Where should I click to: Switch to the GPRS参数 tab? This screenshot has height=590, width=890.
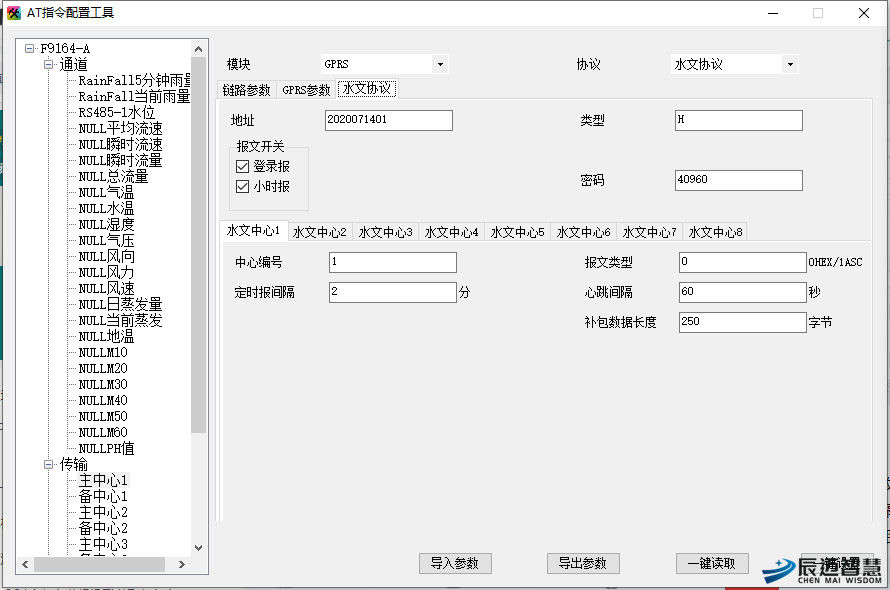tap(306, 90)
